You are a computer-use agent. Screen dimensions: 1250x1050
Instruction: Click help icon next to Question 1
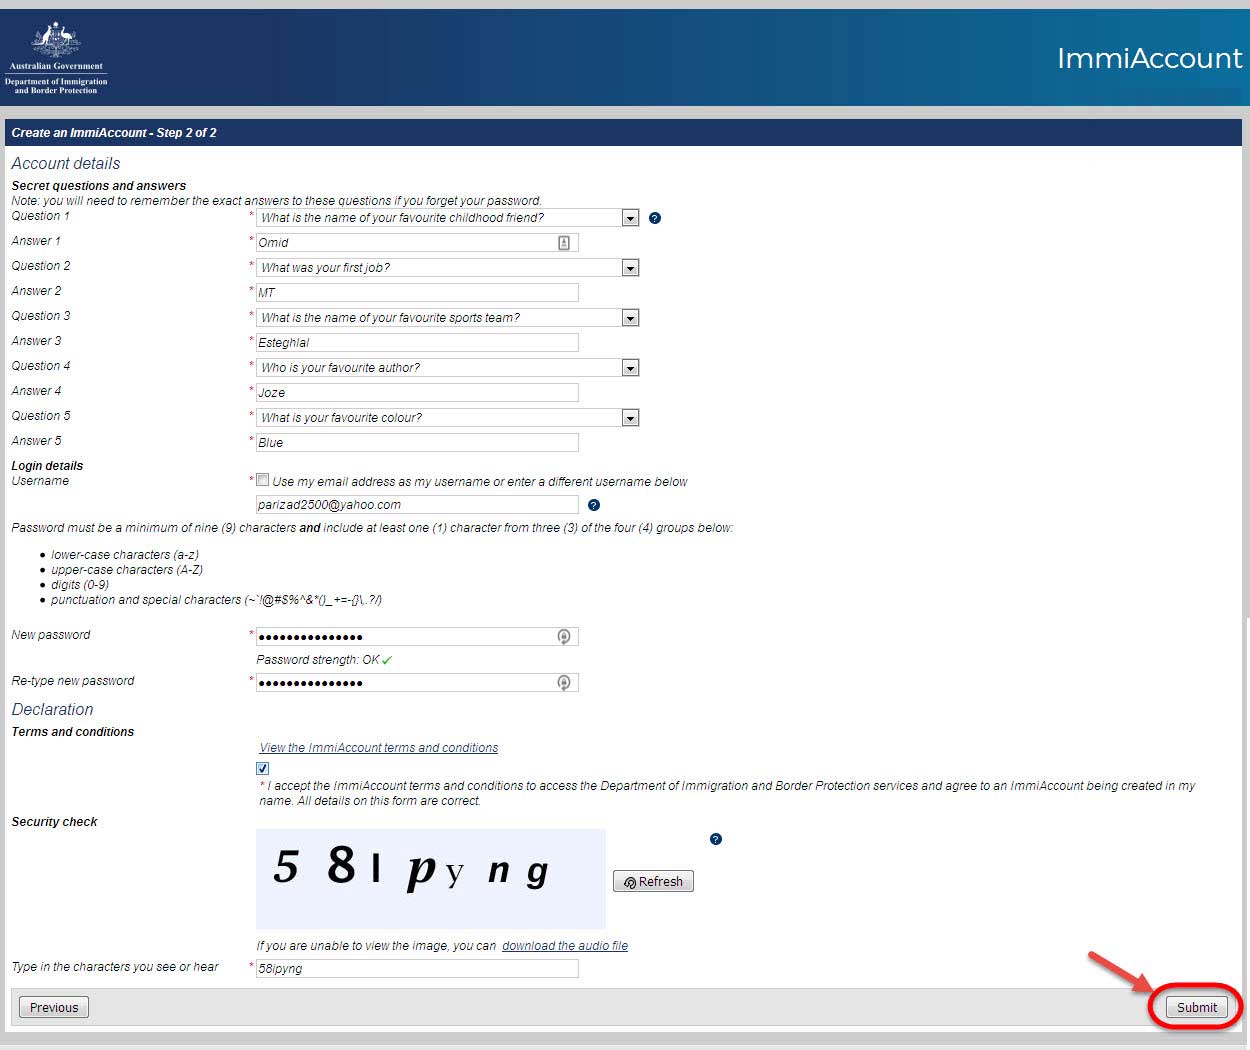pyautogui.click(x=655, y=218)
